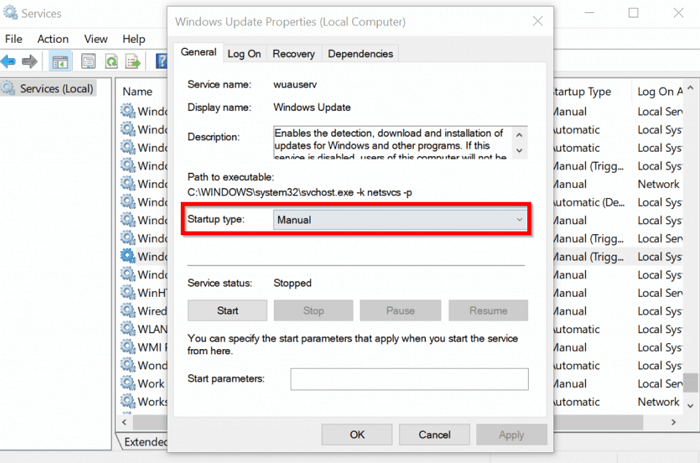Image resolution: width=700 pixels, height=463 pixels.
Task: Click services list scroll down arrow
Action: (x=691, y=406)
